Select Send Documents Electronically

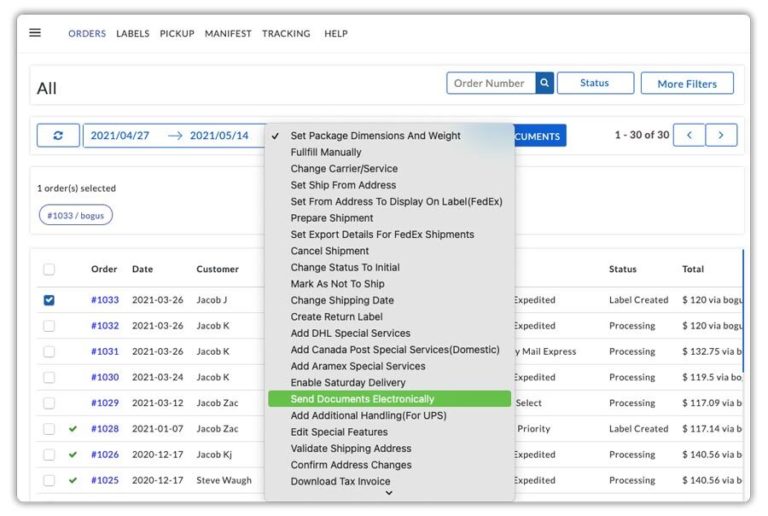(x=389, y=399)
